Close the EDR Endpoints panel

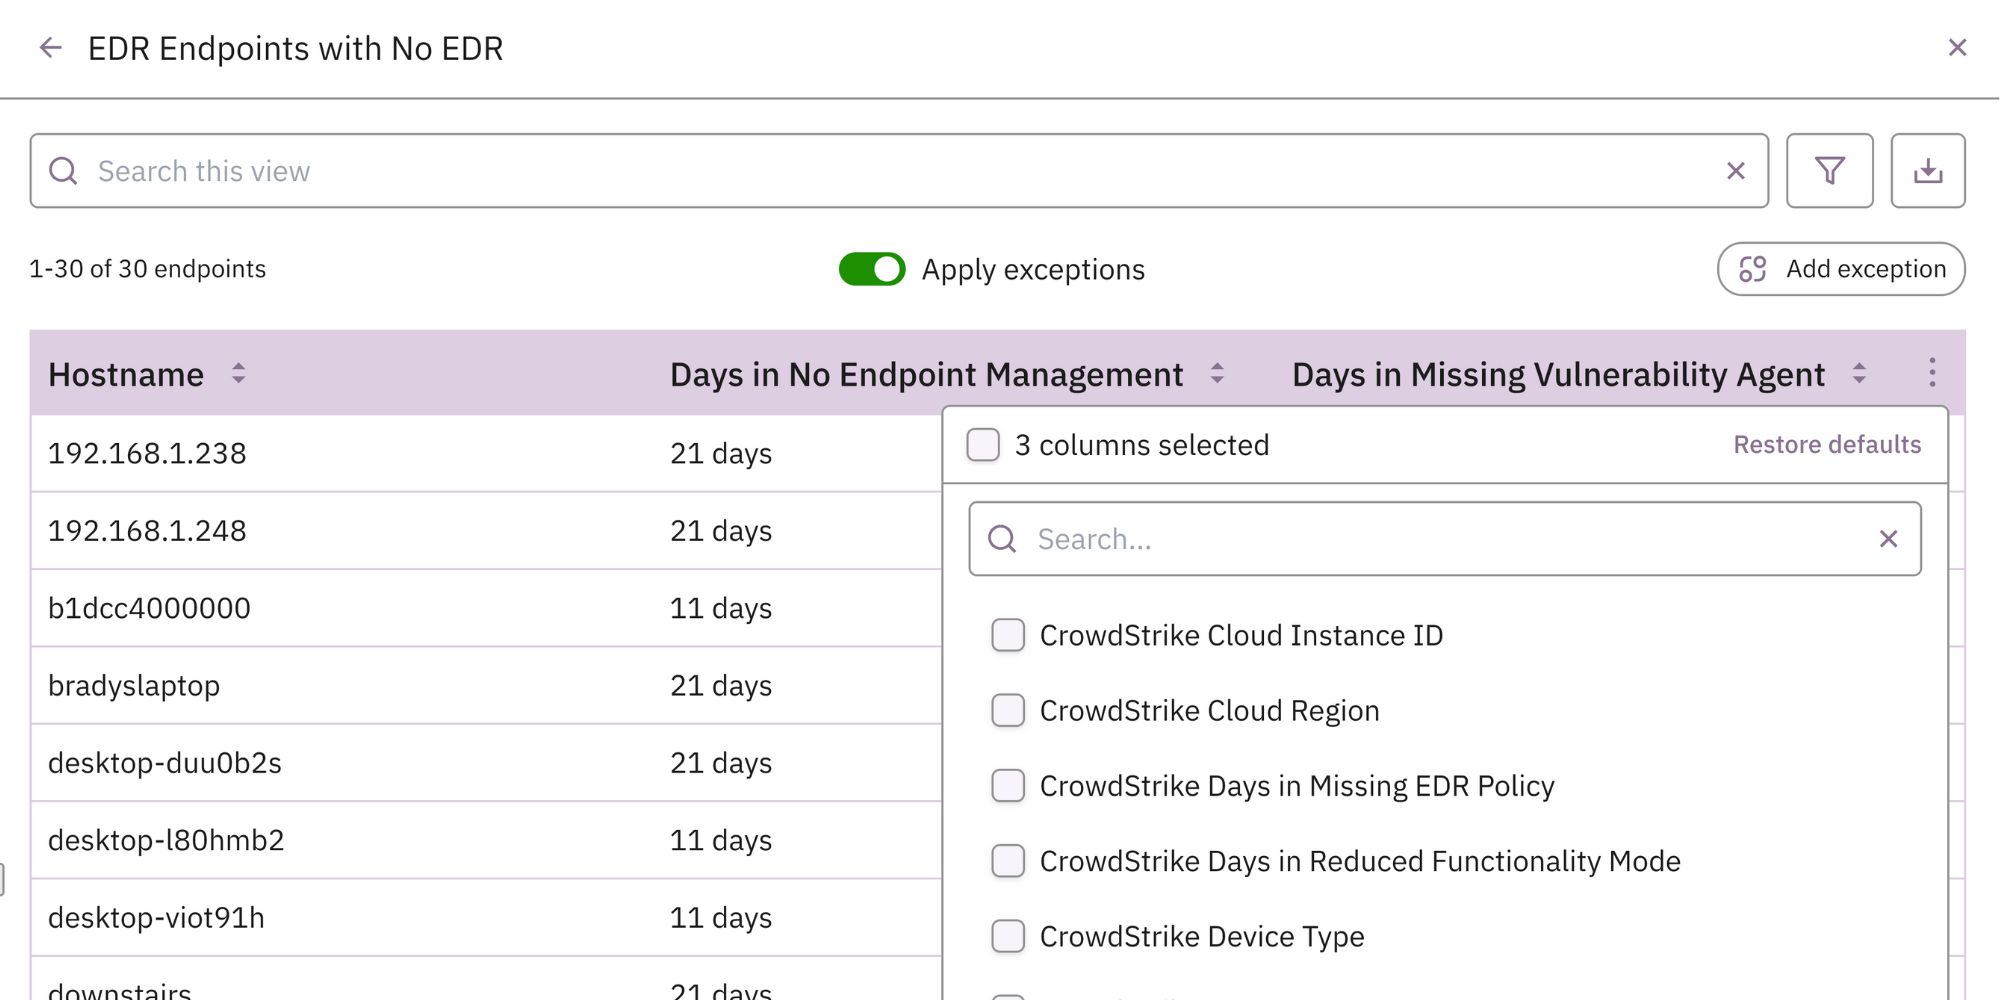click(1956, 47)
